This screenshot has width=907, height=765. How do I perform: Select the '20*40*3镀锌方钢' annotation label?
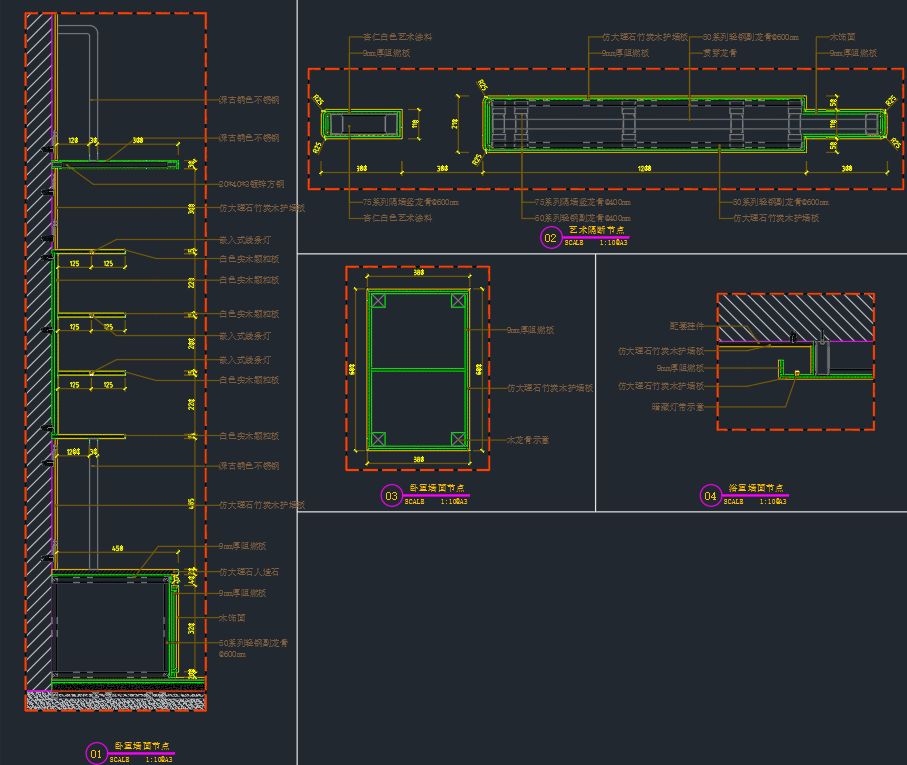(x=252, y=184)
